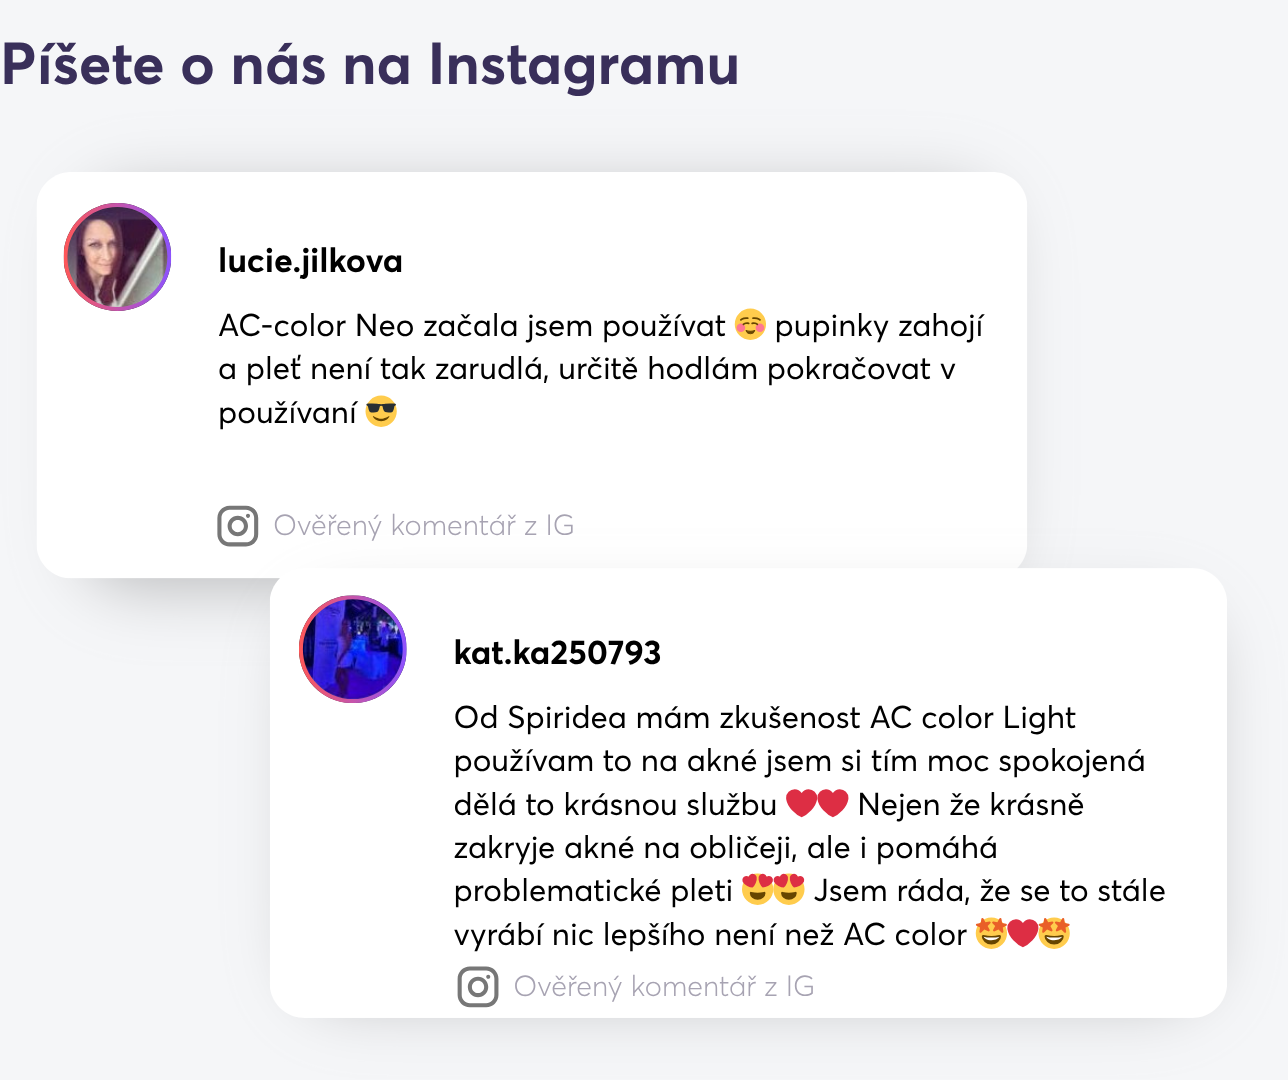Image resolution: width=1288 pixels, height=1080 pixels.
Task: Open lucie.jilkova's profile picture
Action: point(118,257)
